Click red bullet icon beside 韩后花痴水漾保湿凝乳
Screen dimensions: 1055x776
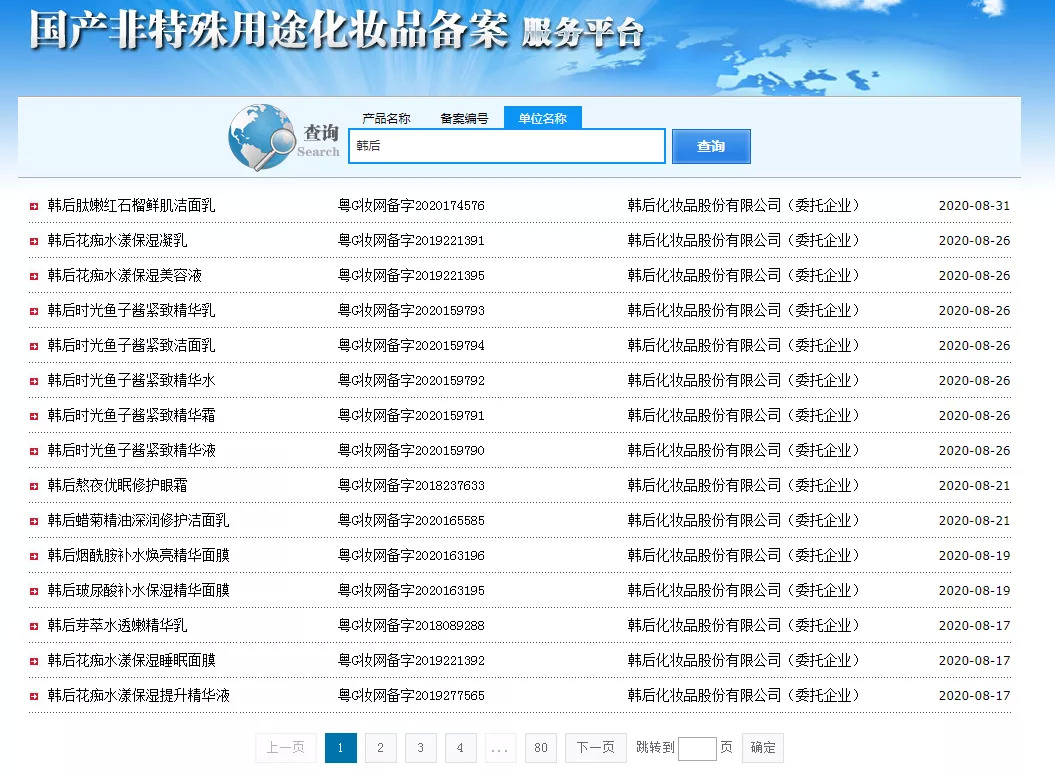(x=34, y=242)
